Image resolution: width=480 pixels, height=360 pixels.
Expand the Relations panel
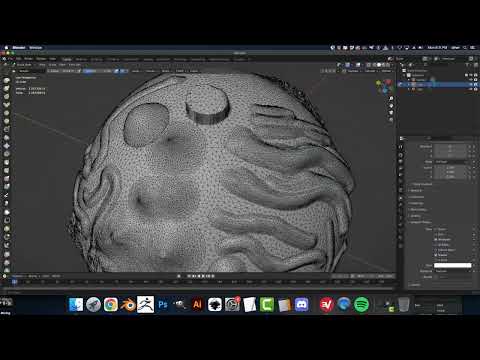pos(416,190)
